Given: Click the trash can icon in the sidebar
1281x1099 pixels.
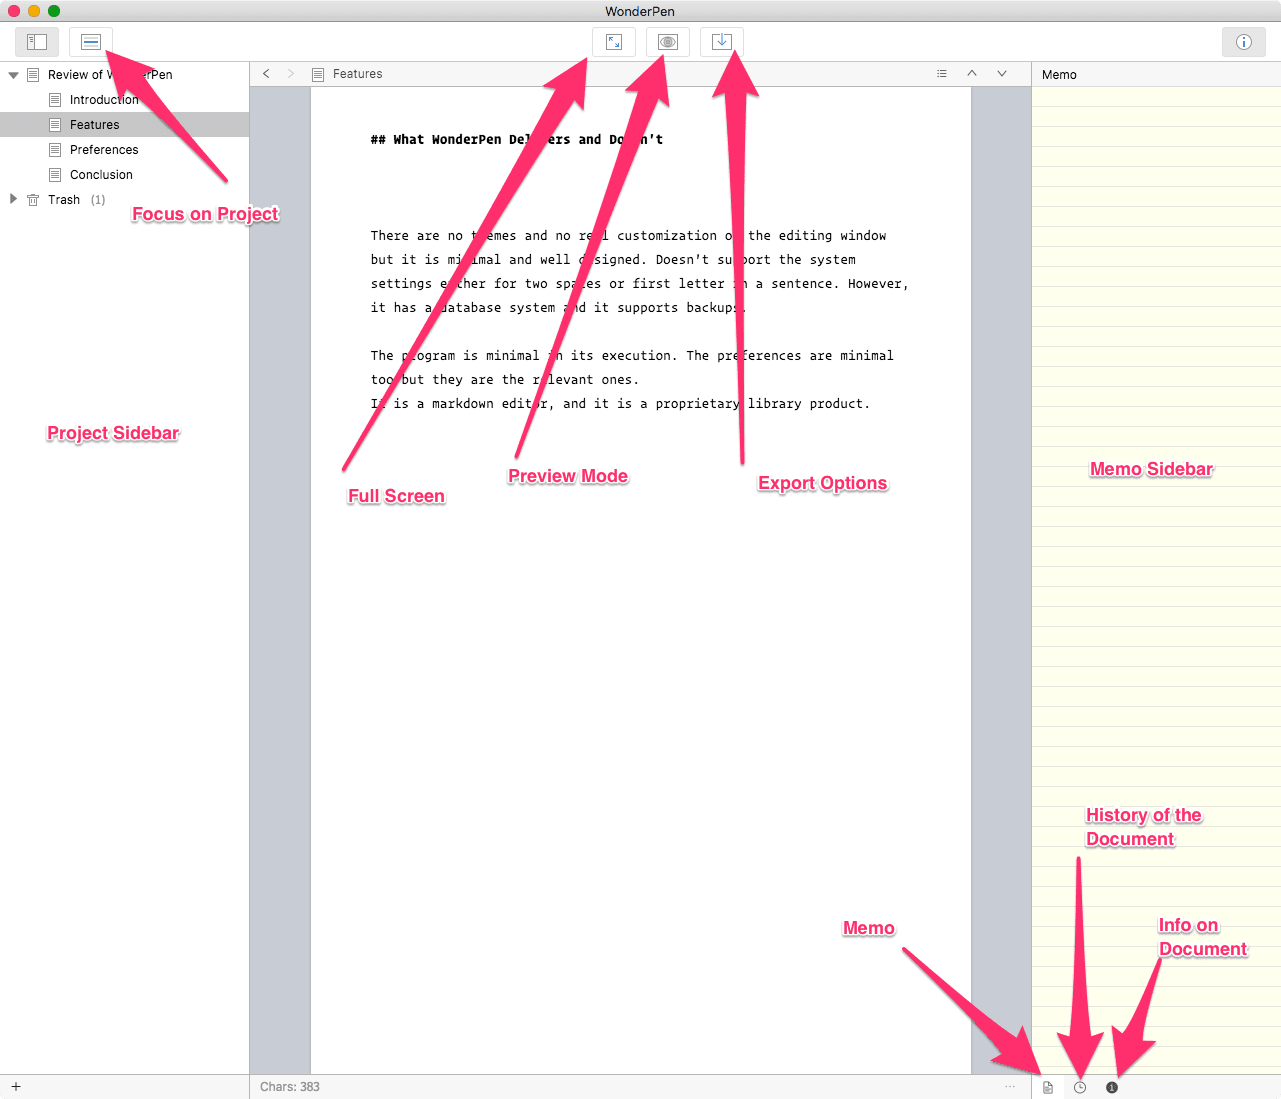Looking at the screenshot, I should [33, 200].
